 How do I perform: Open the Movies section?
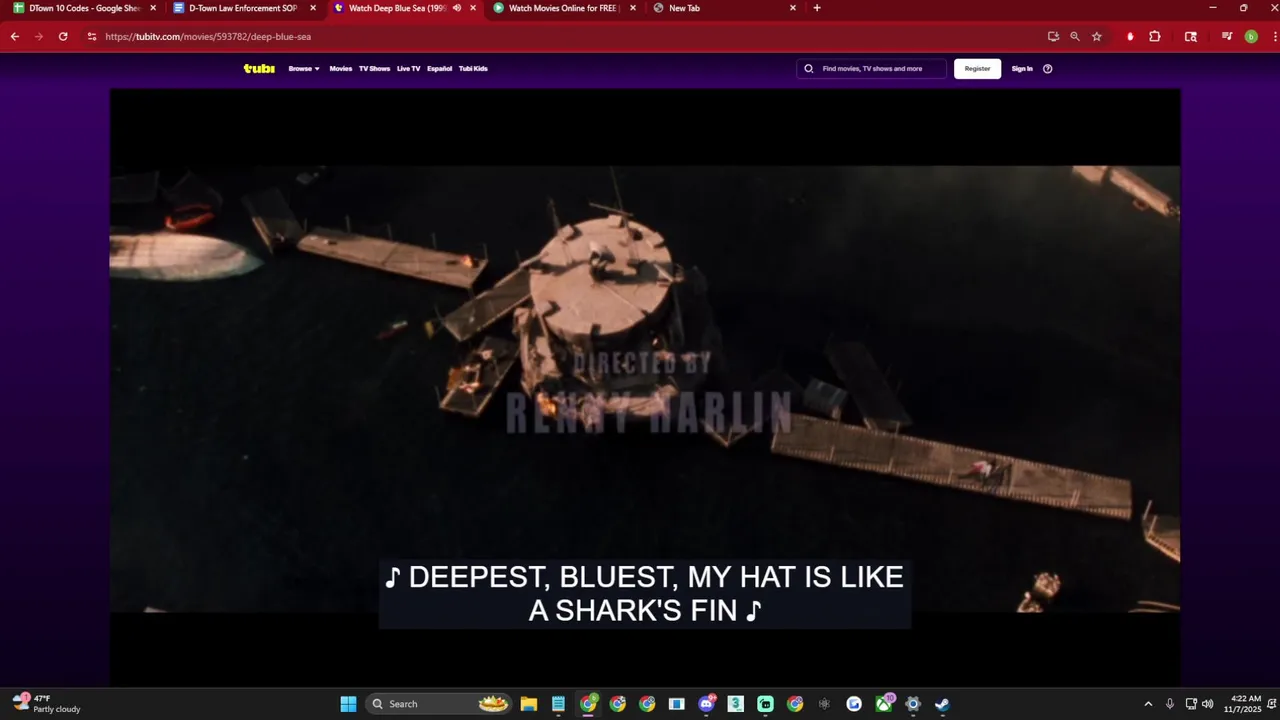[341, 69]
